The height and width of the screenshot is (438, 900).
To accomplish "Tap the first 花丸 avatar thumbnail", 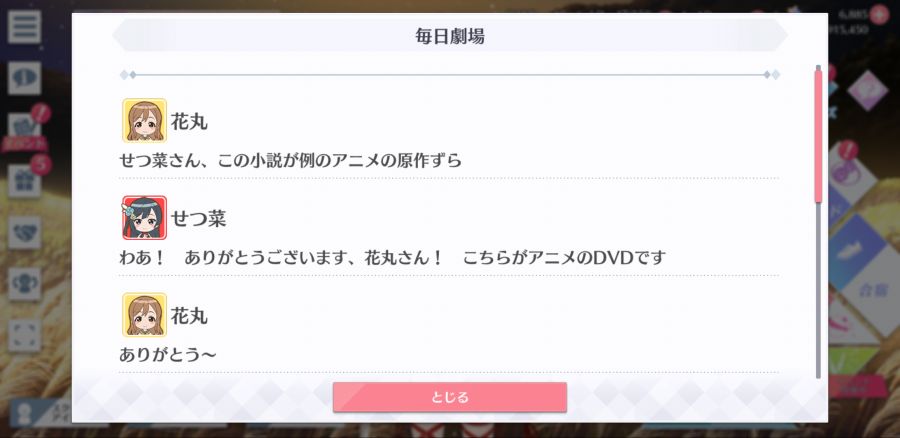I will coord(144,121).
